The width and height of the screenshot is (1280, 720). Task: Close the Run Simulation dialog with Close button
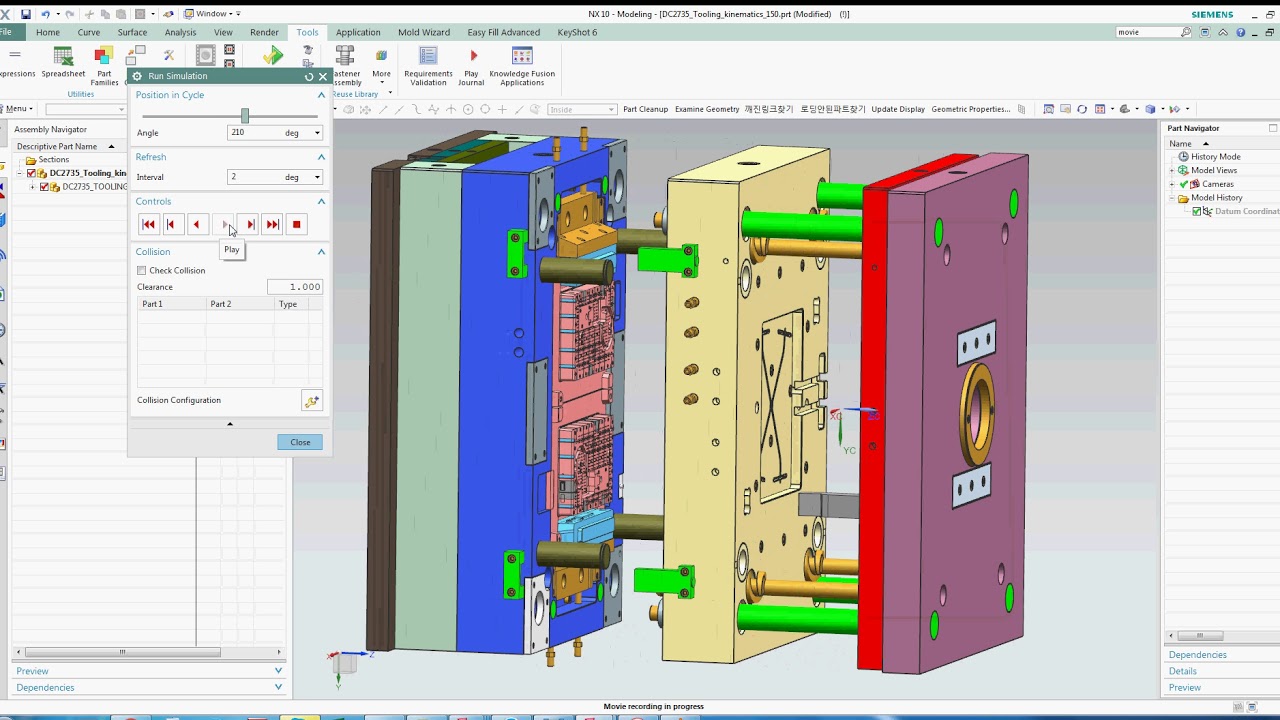point(300,442)
